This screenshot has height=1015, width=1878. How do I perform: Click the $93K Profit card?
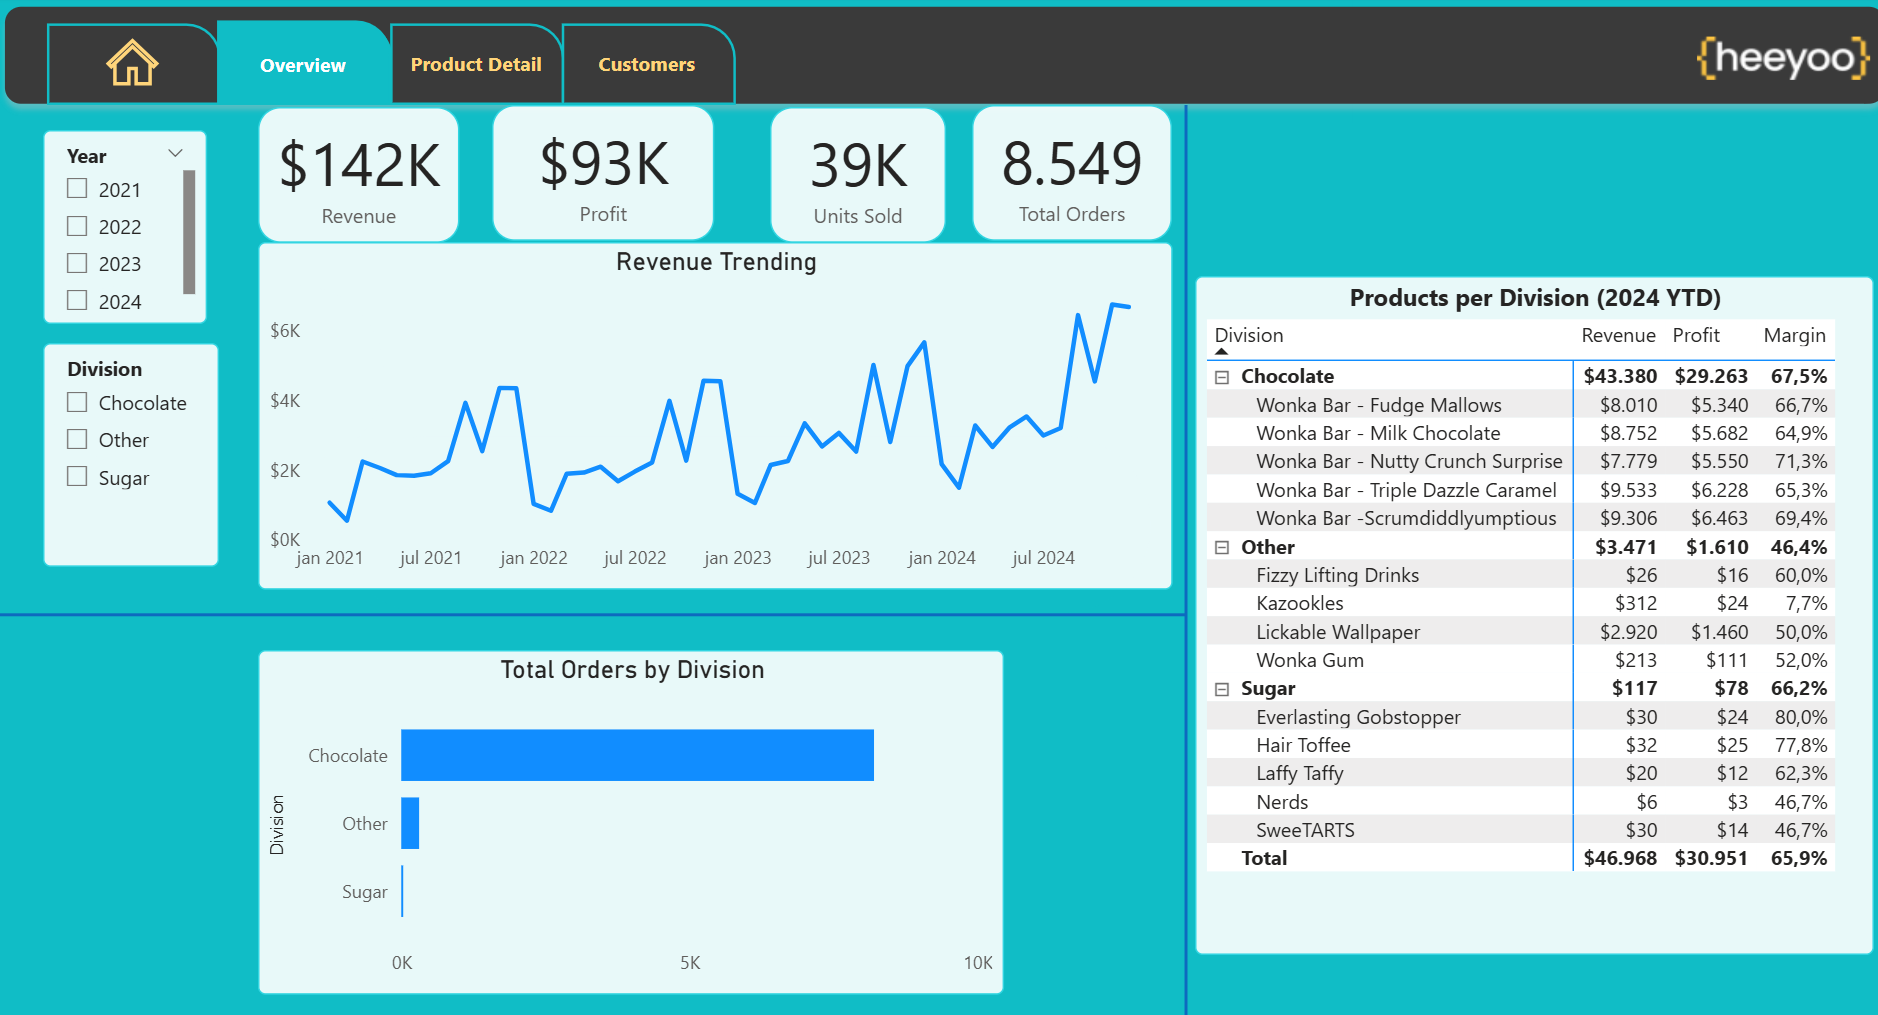(x=603, y=174)
